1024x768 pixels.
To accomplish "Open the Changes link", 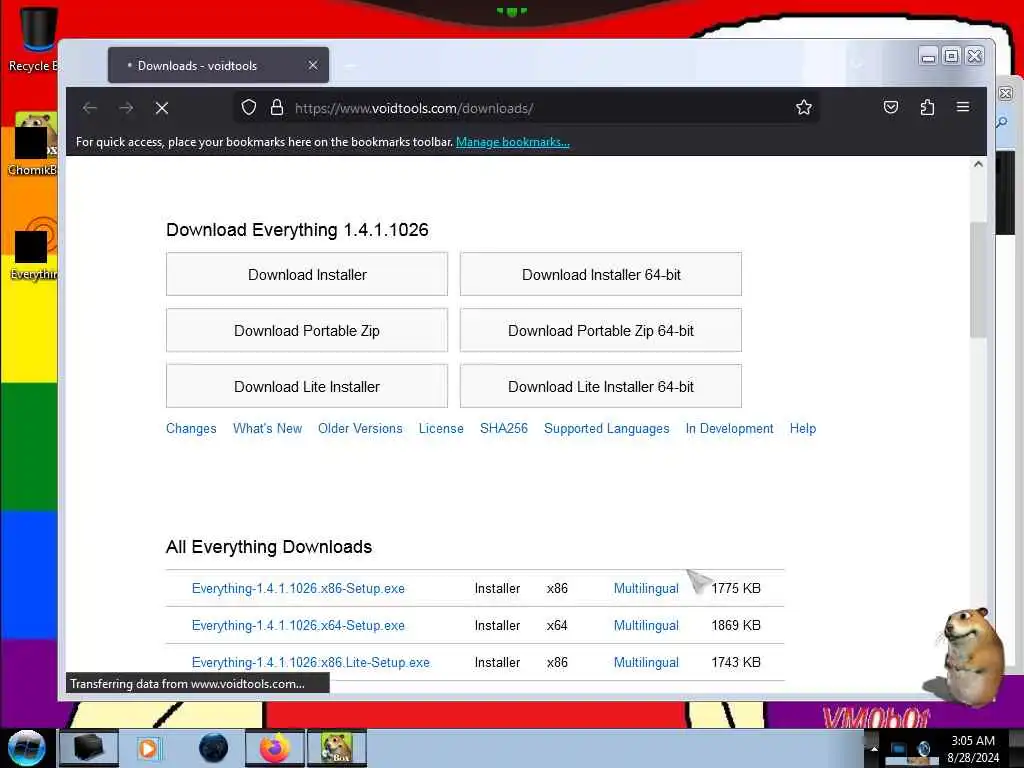I will pos(191,428).
